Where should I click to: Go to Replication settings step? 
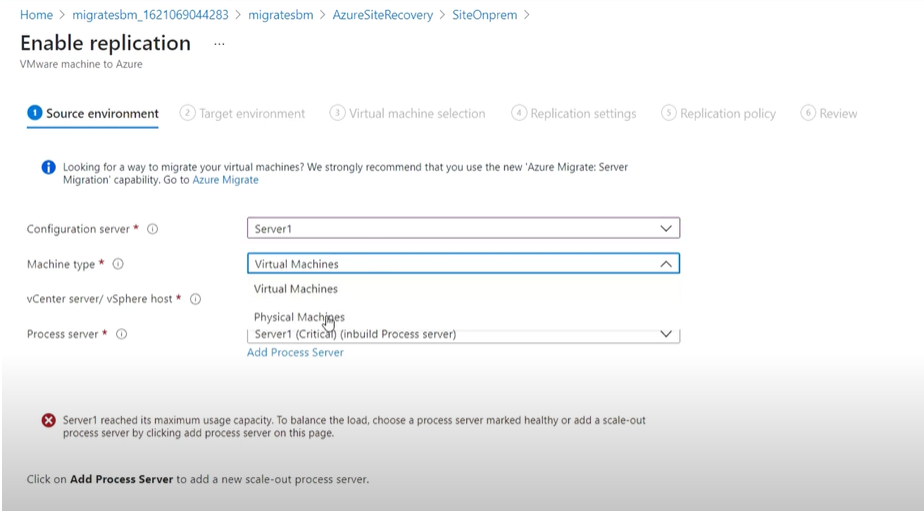coord(573,113)
